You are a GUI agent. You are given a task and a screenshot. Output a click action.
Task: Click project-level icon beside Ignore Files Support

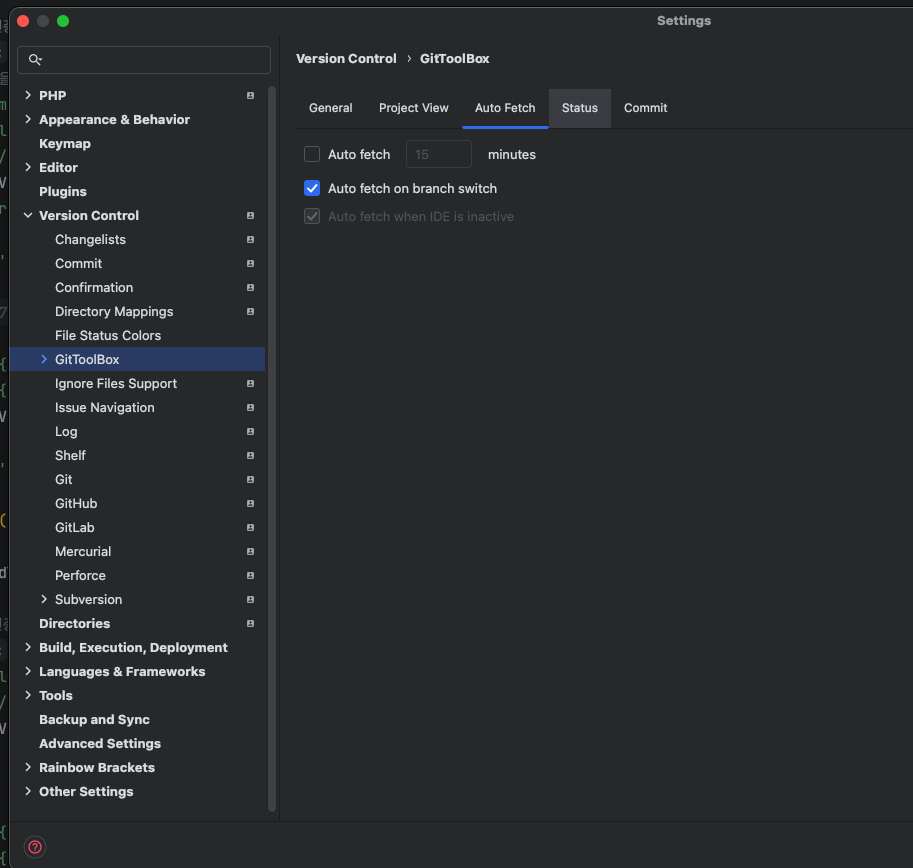pyautogui.click(x=250, y=384)
